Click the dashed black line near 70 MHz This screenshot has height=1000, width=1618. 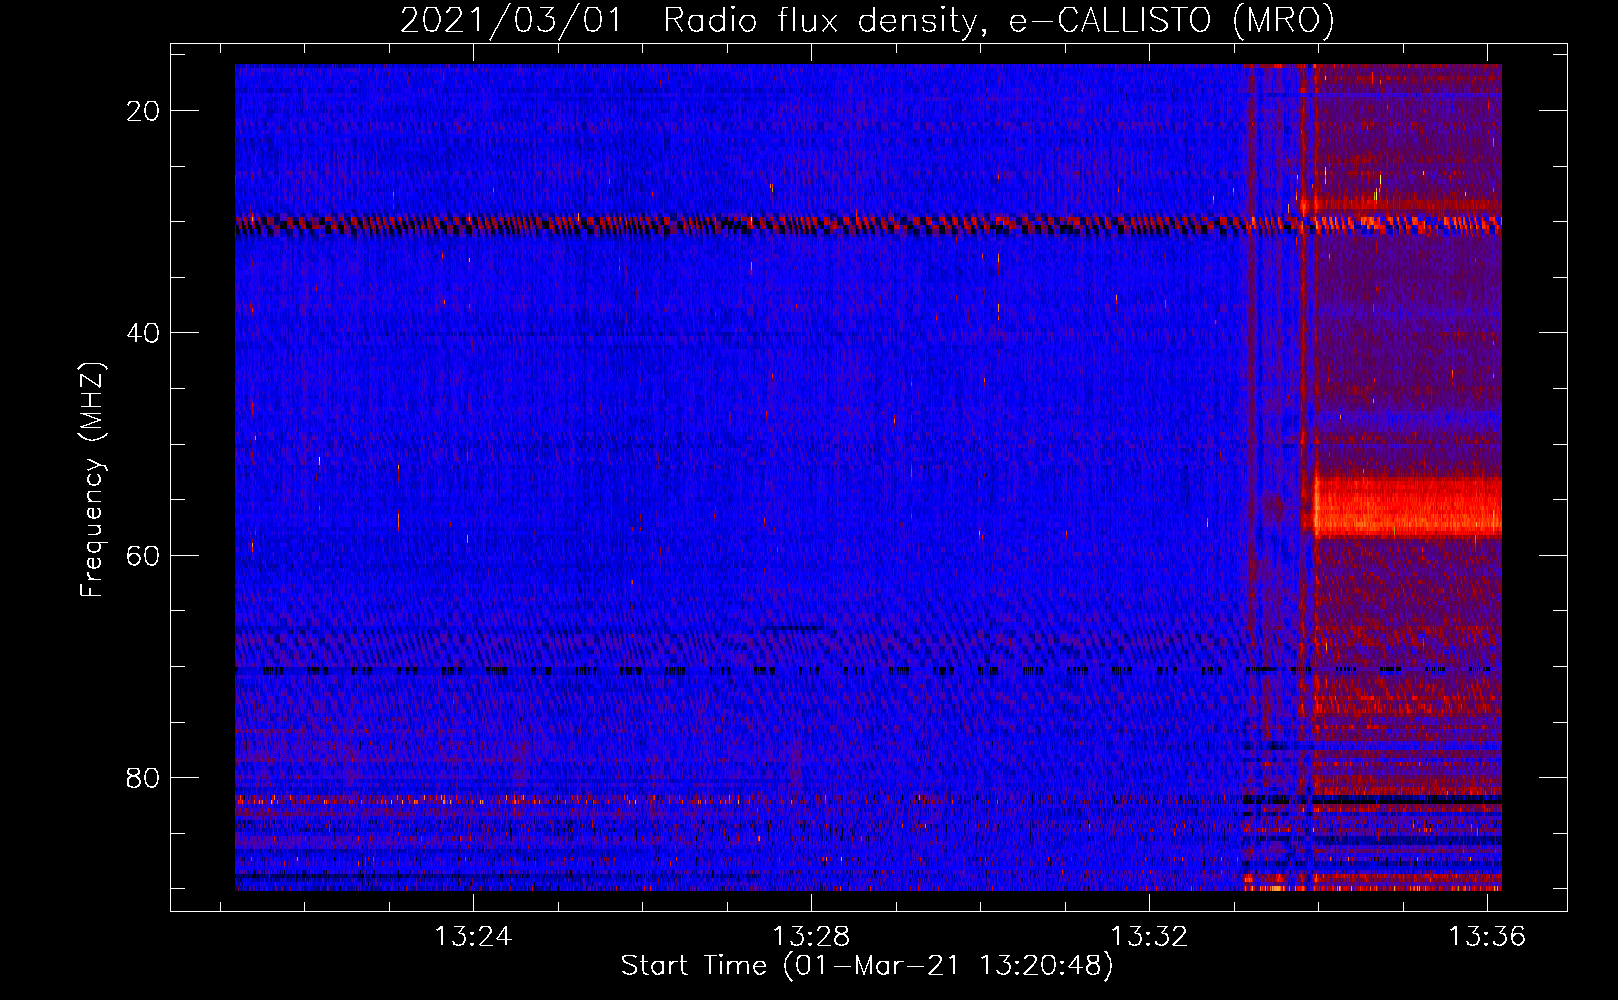pos(868,670)
